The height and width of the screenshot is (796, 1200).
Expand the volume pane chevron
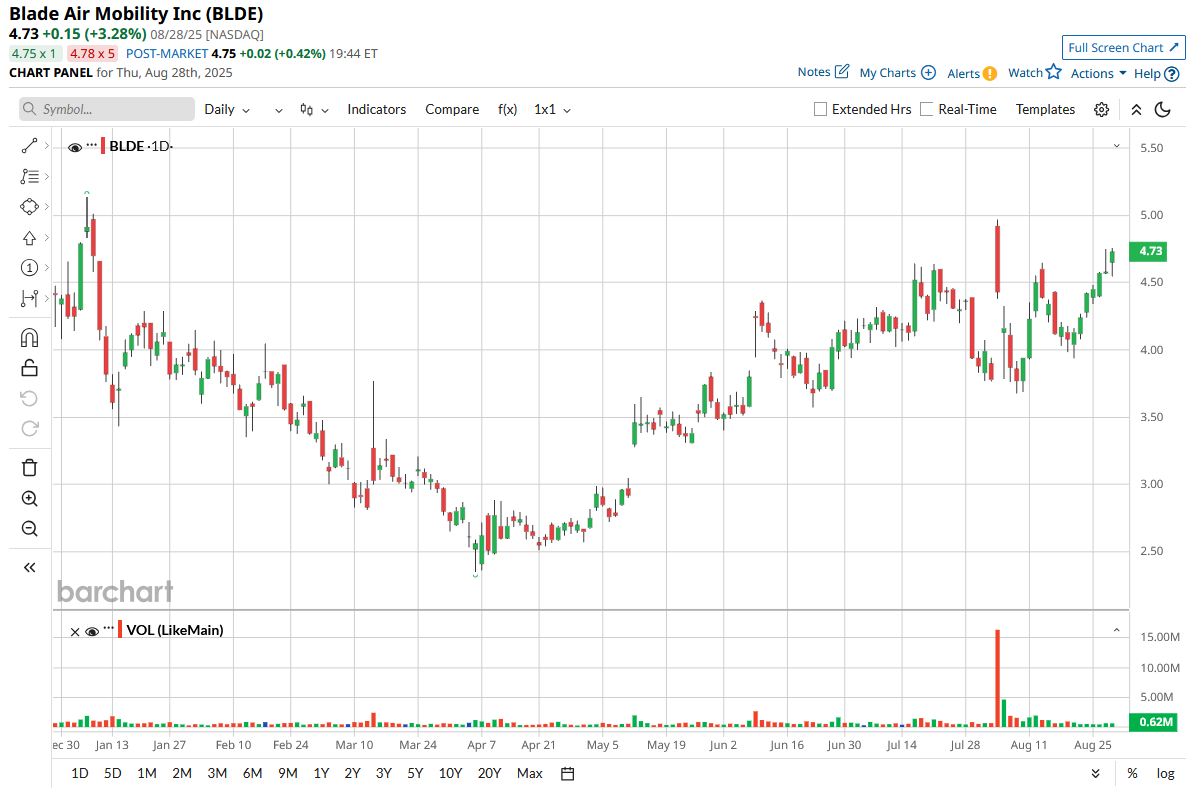tap(1117, 630)
